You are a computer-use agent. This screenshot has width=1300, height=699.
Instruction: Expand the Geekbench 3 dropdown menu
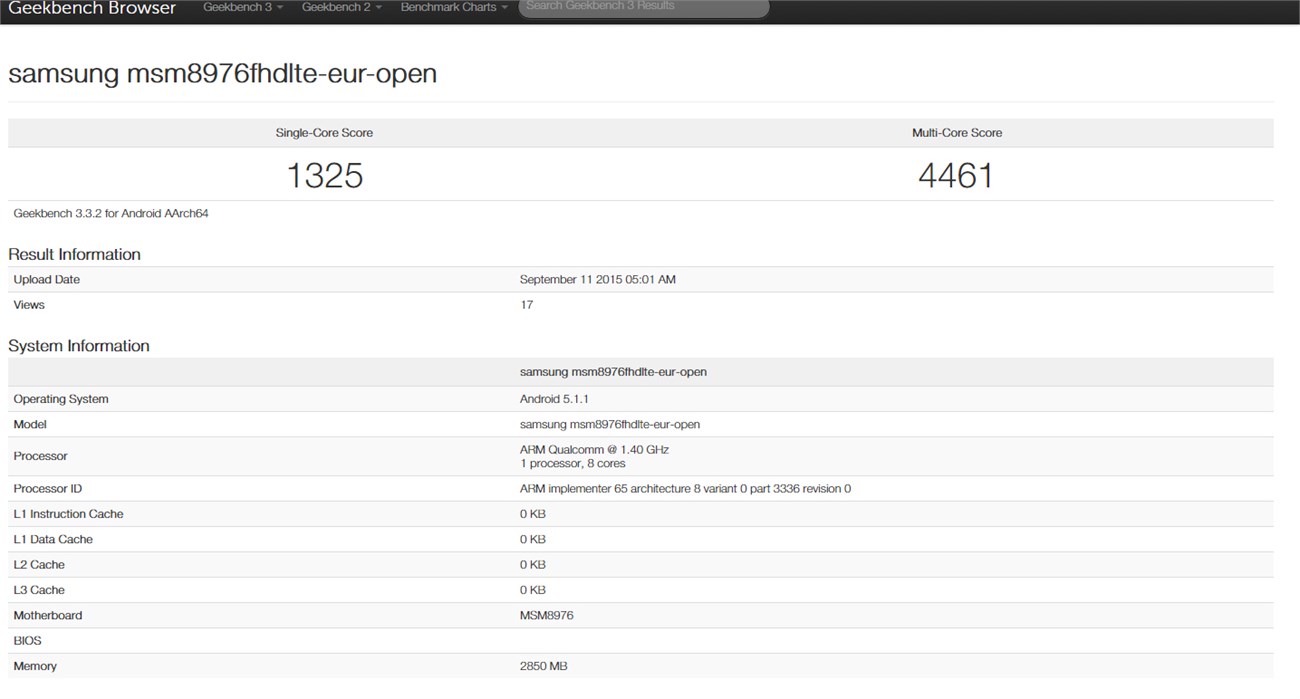pos(243,7)
